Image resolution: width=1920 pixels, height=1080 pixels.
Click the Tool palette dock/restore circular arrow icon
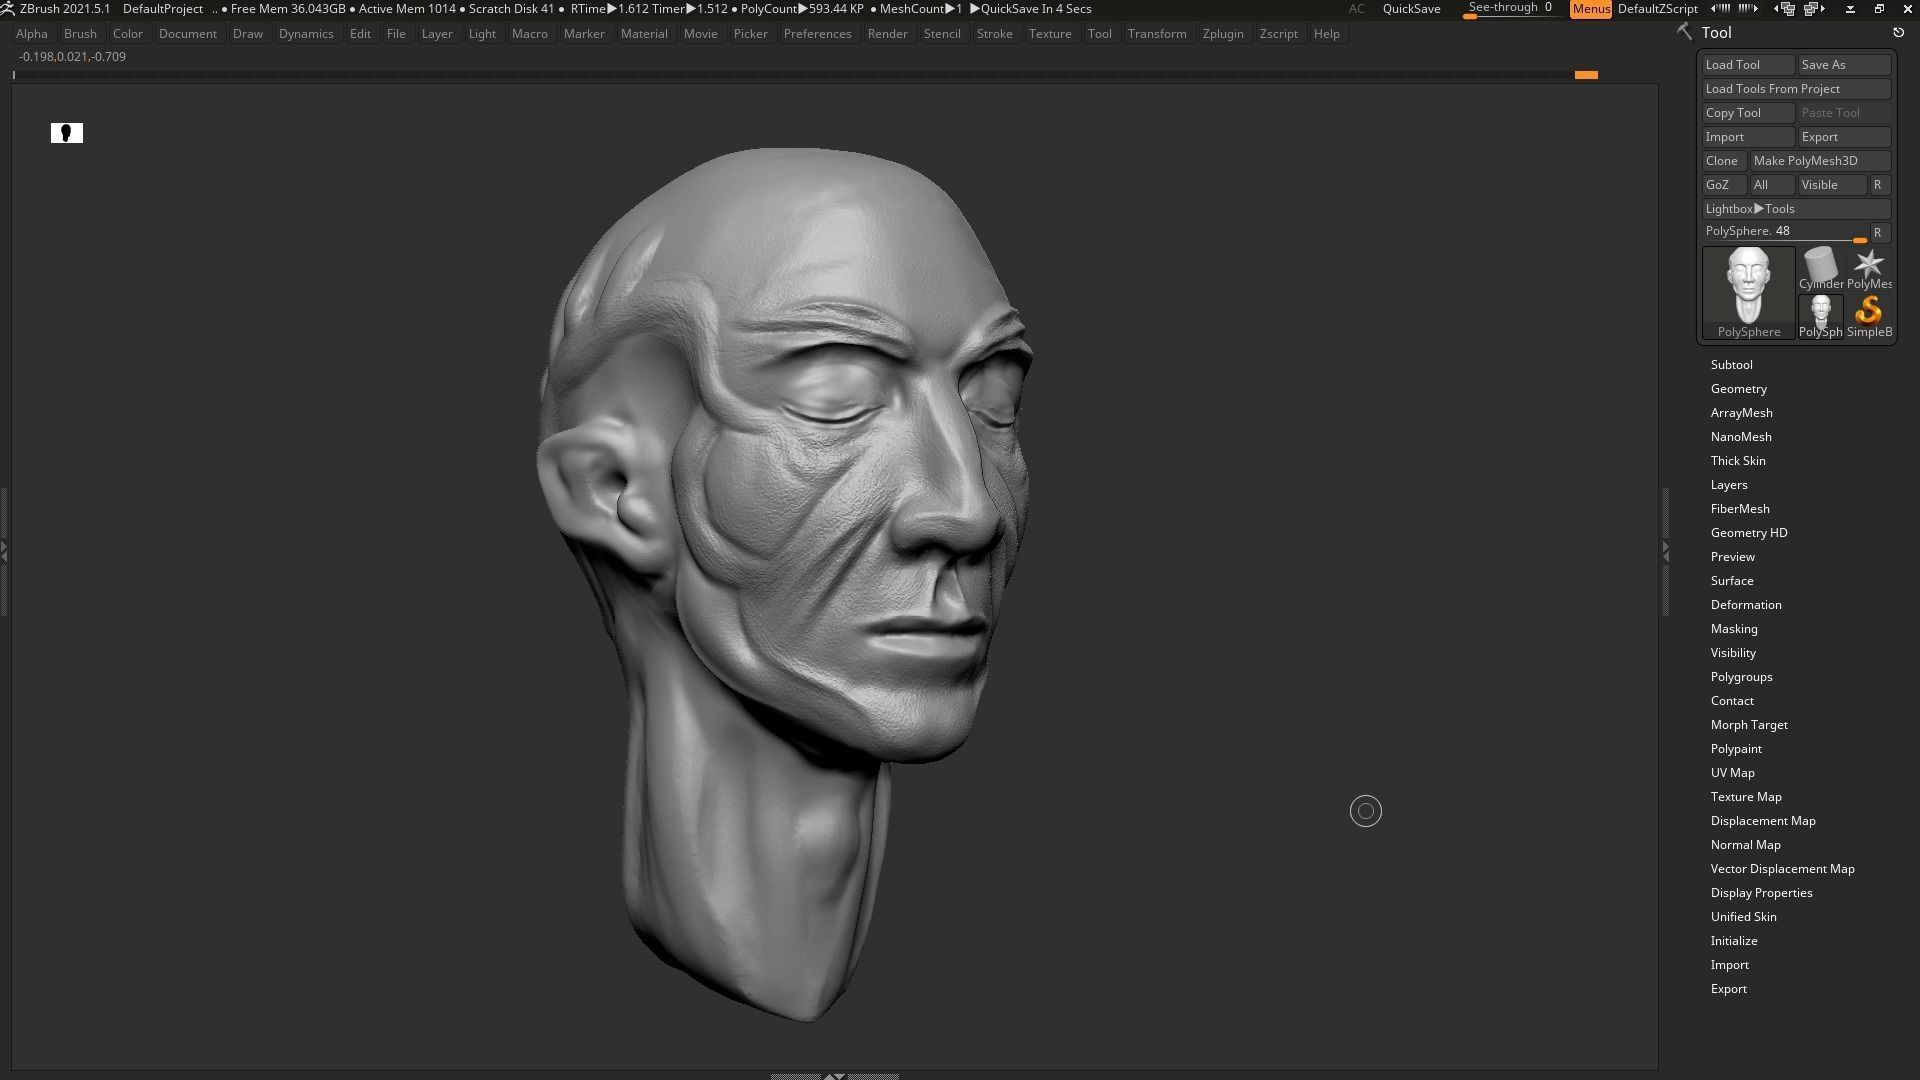(1898, 33)
